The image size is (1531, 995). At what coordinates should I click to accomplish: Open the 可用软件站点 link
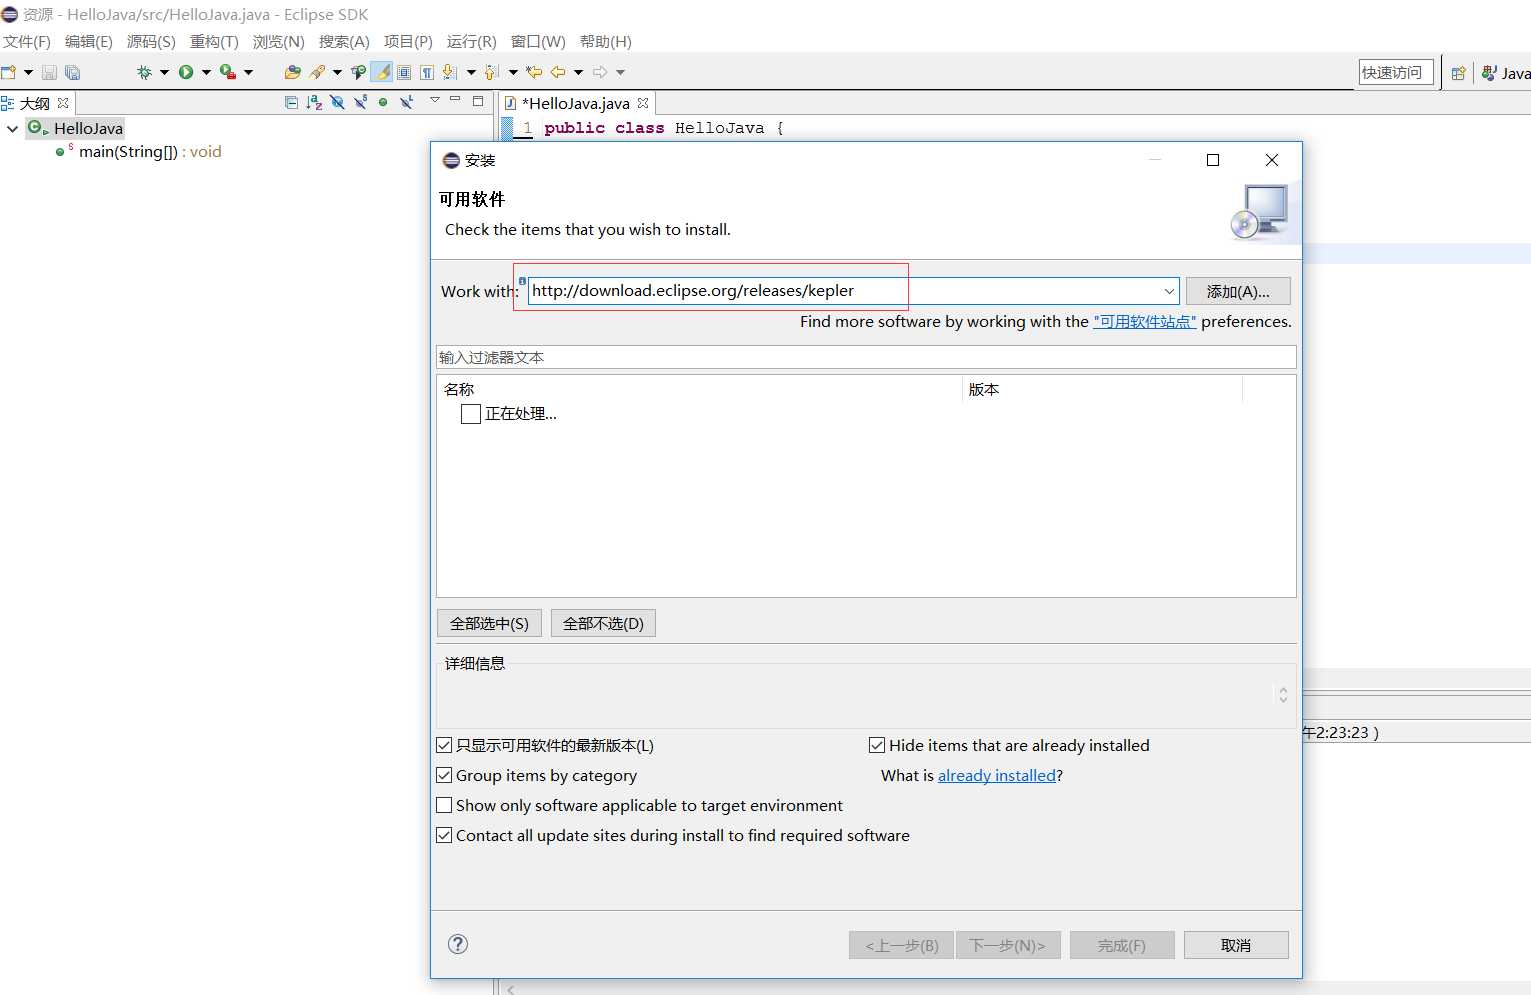[x=1145, y=322]
